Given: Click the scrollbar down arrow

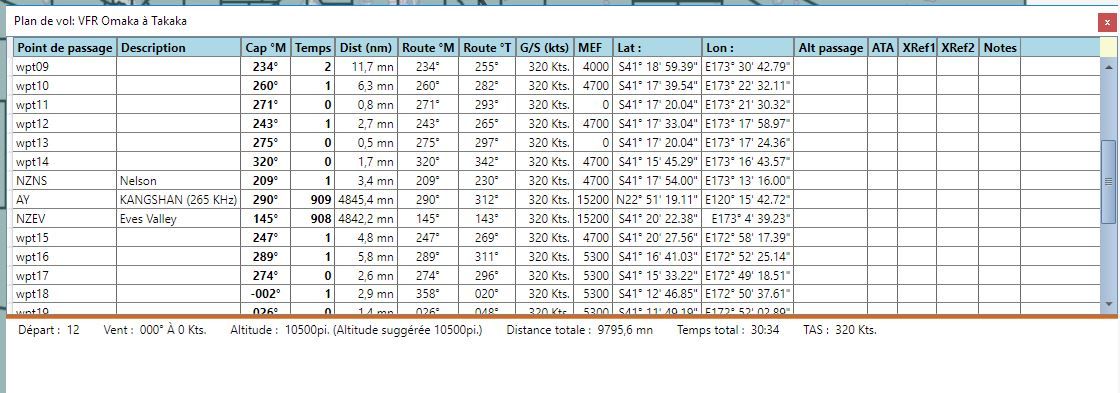Looking at the screenshot, I should coord(1109,304).
